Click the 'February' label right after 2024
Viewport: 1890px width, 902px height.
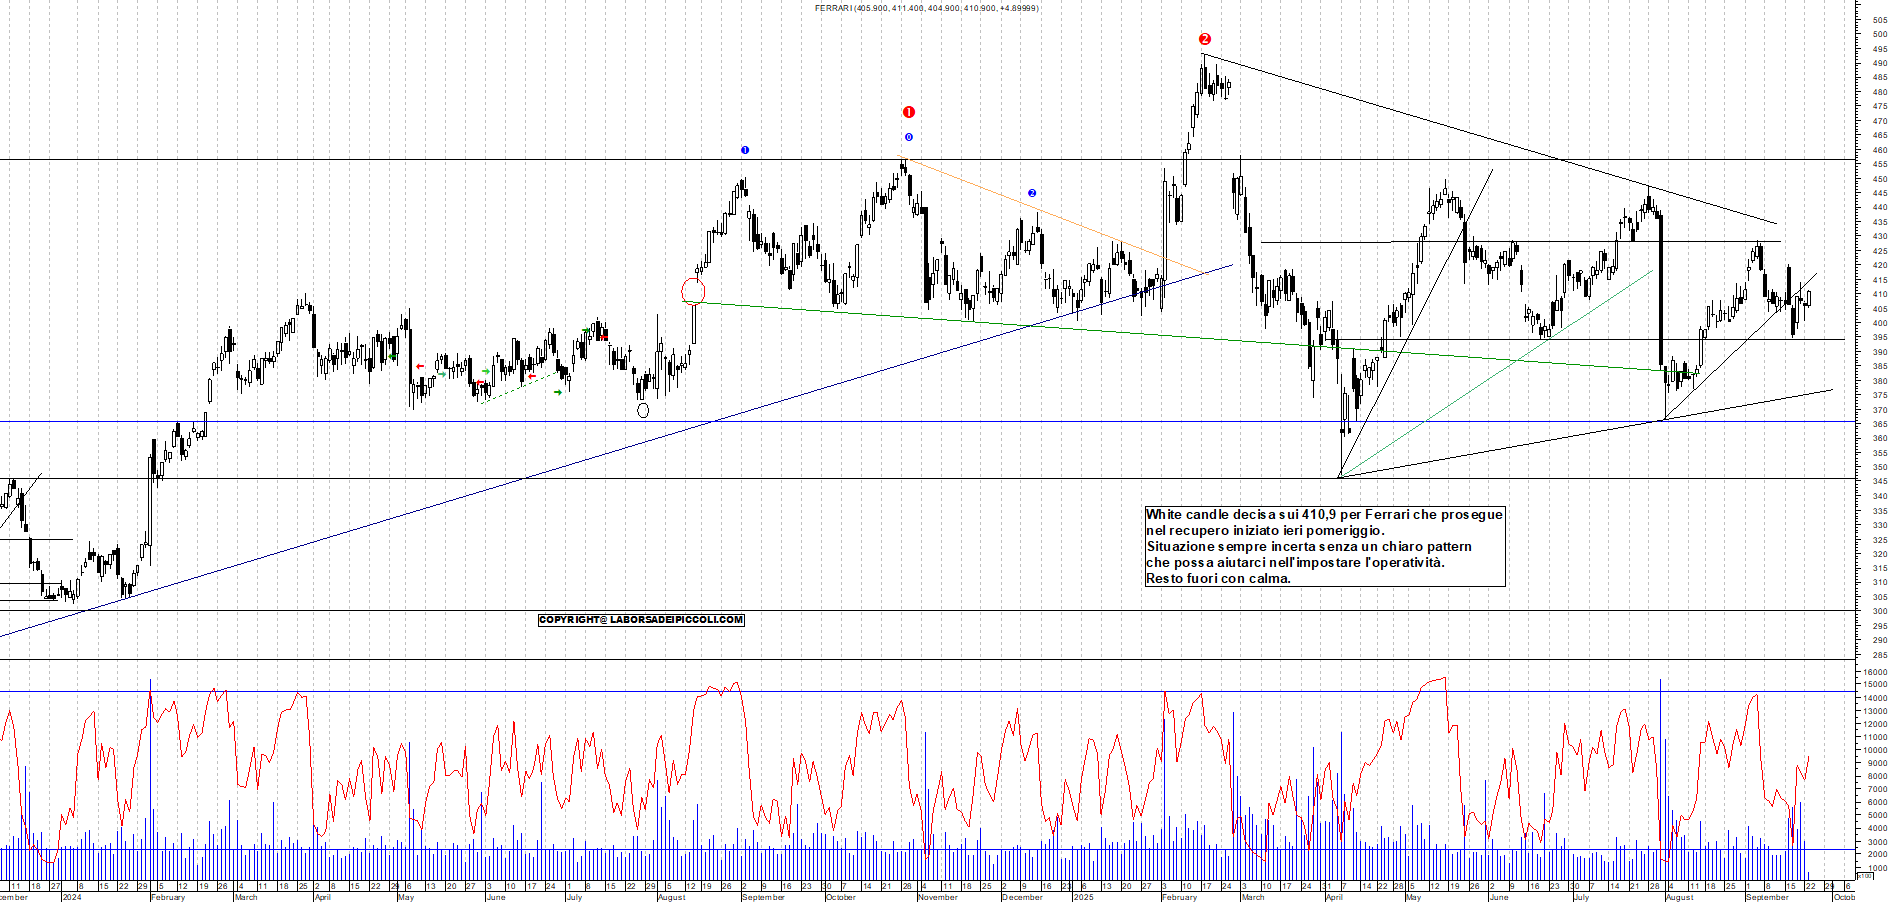click(x=168, y=897)
